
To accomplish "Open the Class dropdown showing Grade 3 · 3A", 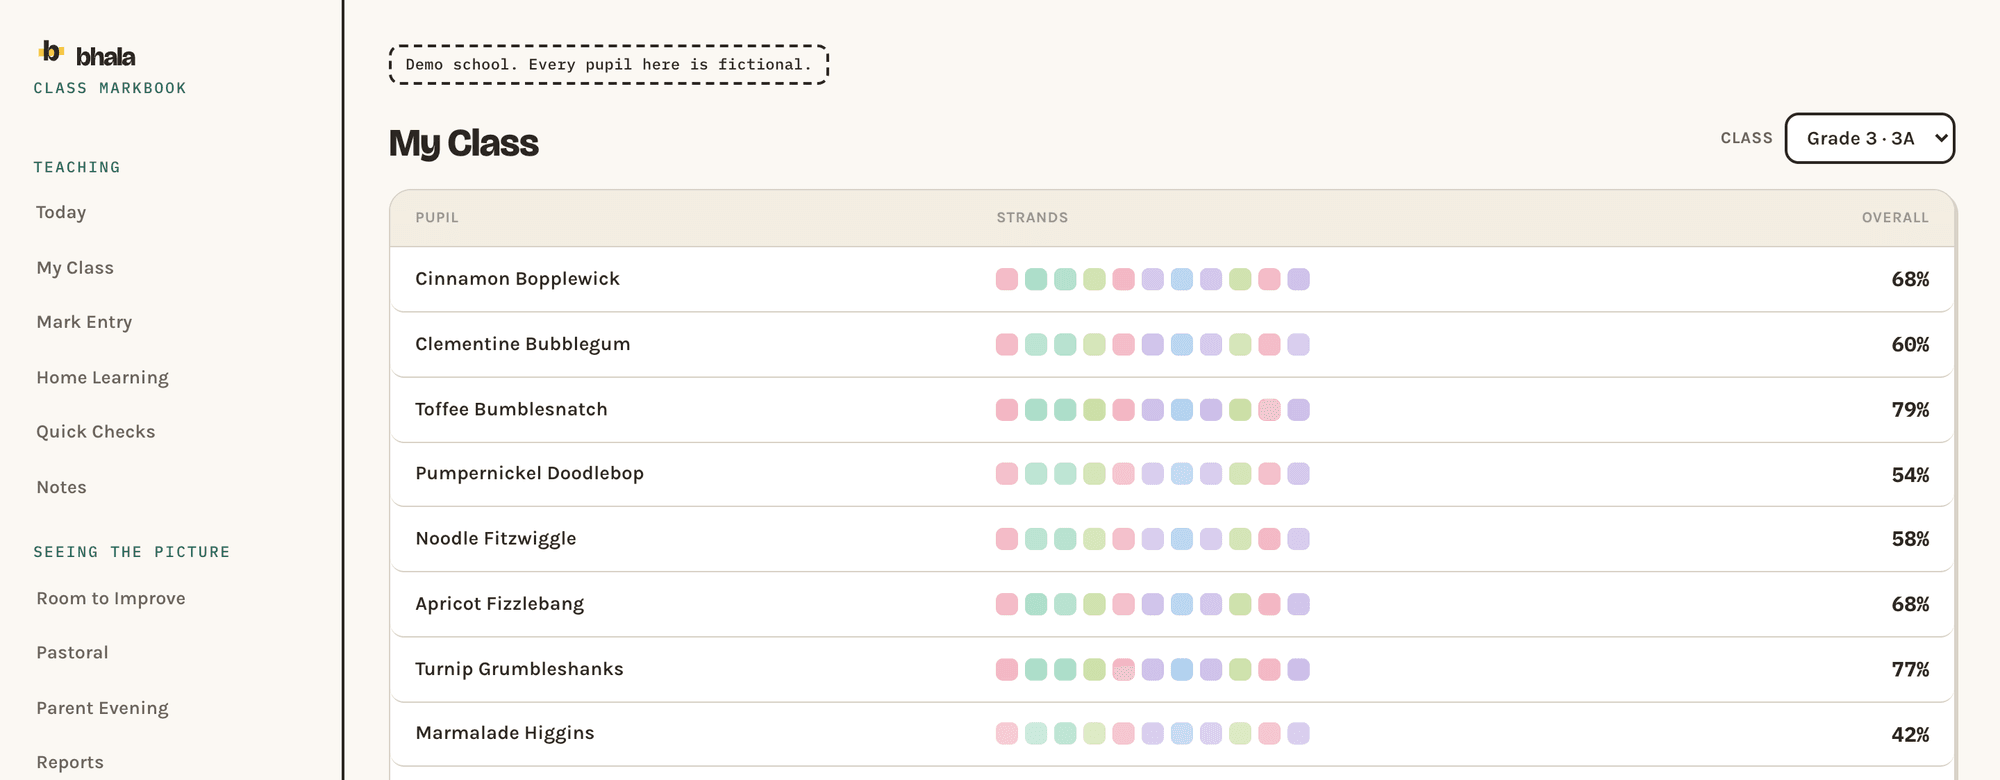I will [x=1869, y=138].
